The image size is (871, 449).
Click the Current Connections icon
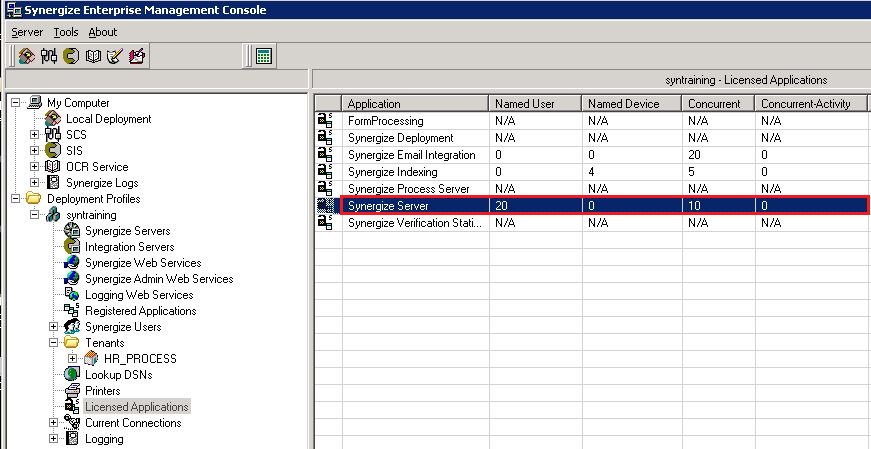72,422
